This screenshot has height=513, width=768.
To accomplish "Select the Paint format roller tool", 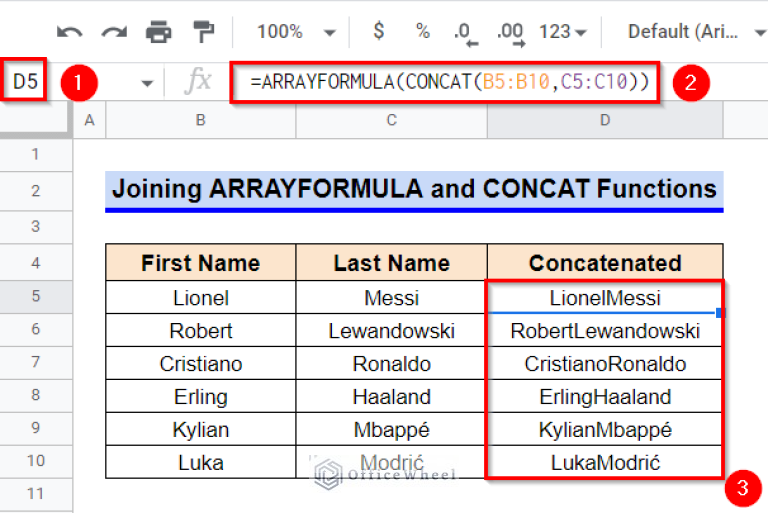I will pos(203,32).
